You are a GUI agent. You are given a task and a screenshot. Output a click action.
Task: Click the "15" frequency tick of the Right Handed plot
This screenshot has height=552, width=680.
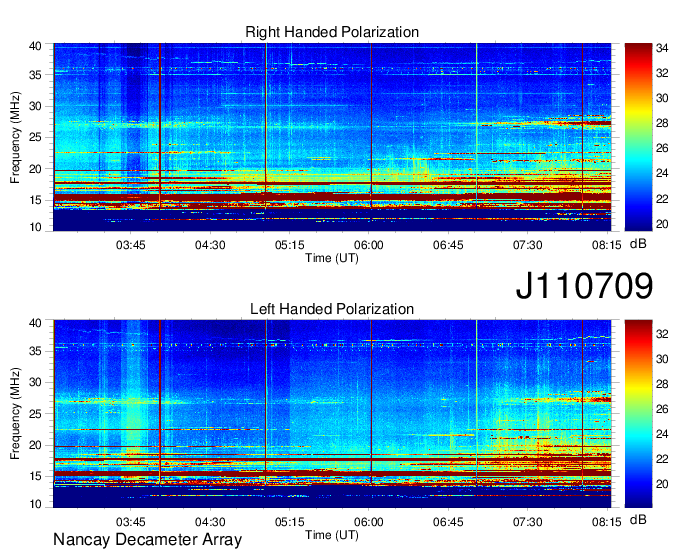point(35,200)
